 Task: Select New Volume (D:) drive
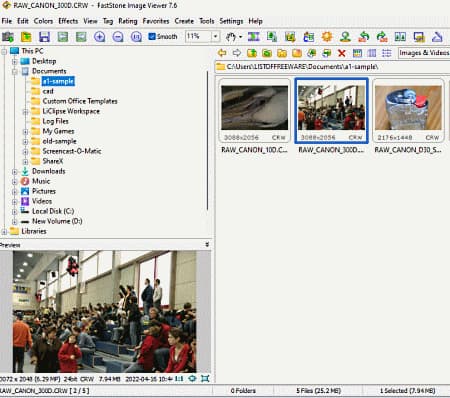click(x=57, y=221)
